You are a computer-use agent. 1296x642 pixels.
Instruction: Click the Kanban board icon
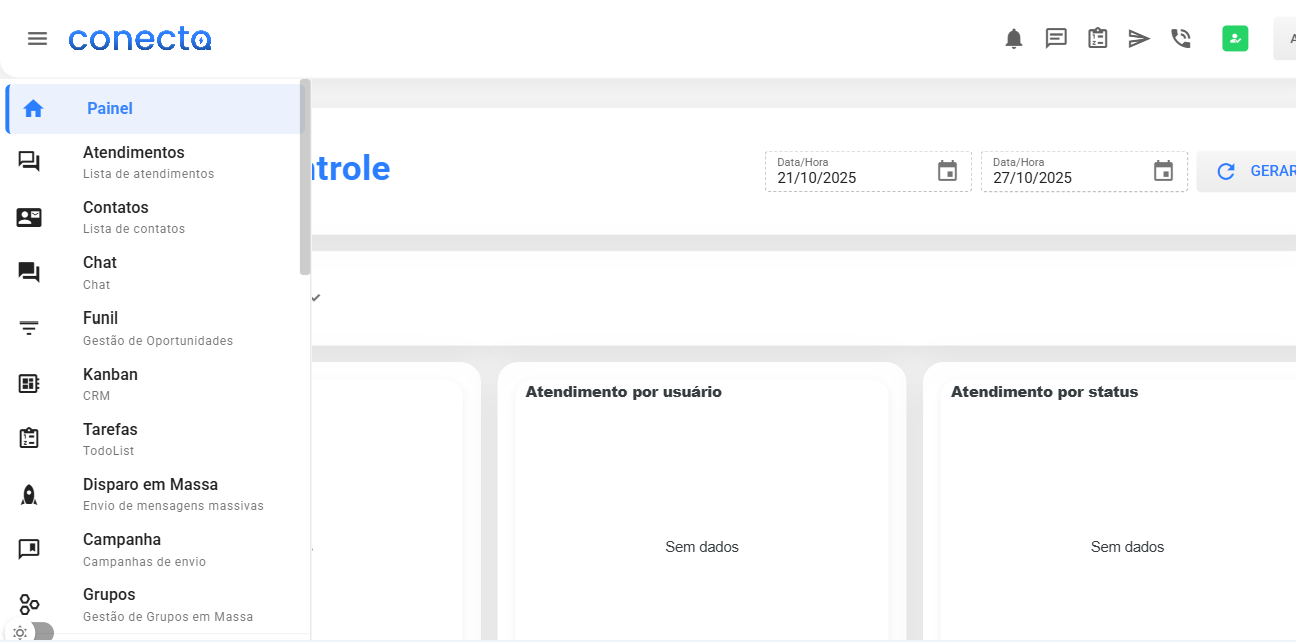[x=29, y=383]
